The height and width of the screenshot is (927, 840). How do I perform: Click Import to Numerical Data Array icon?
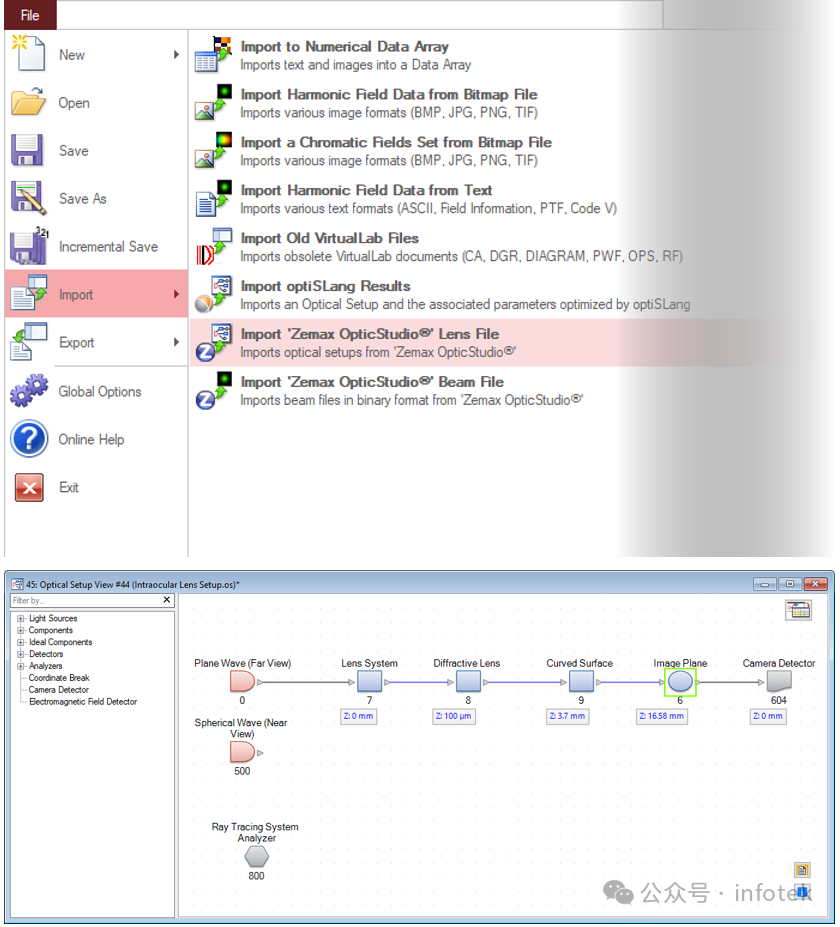pyautogui.click(x=213, y=54)
